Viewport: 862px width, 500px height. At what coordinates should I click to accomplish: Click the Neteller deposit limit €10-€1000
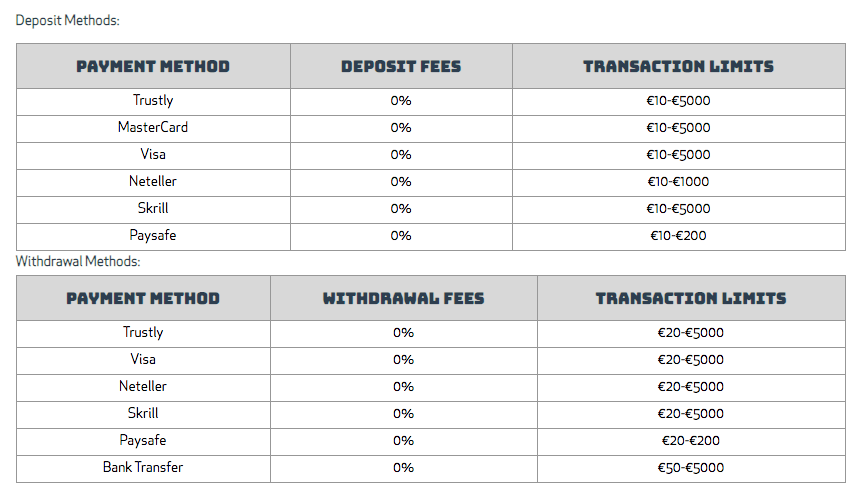pos(678,182)
